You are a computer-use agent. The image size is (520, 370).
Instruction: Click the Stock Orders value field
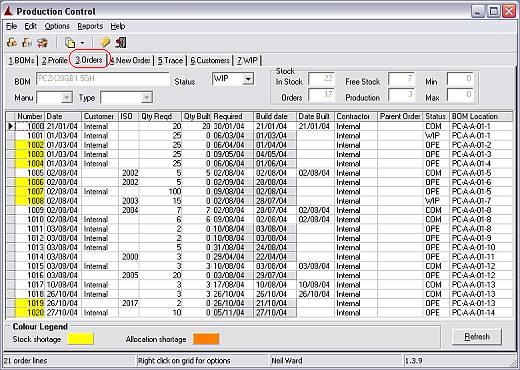coord(321,95)
